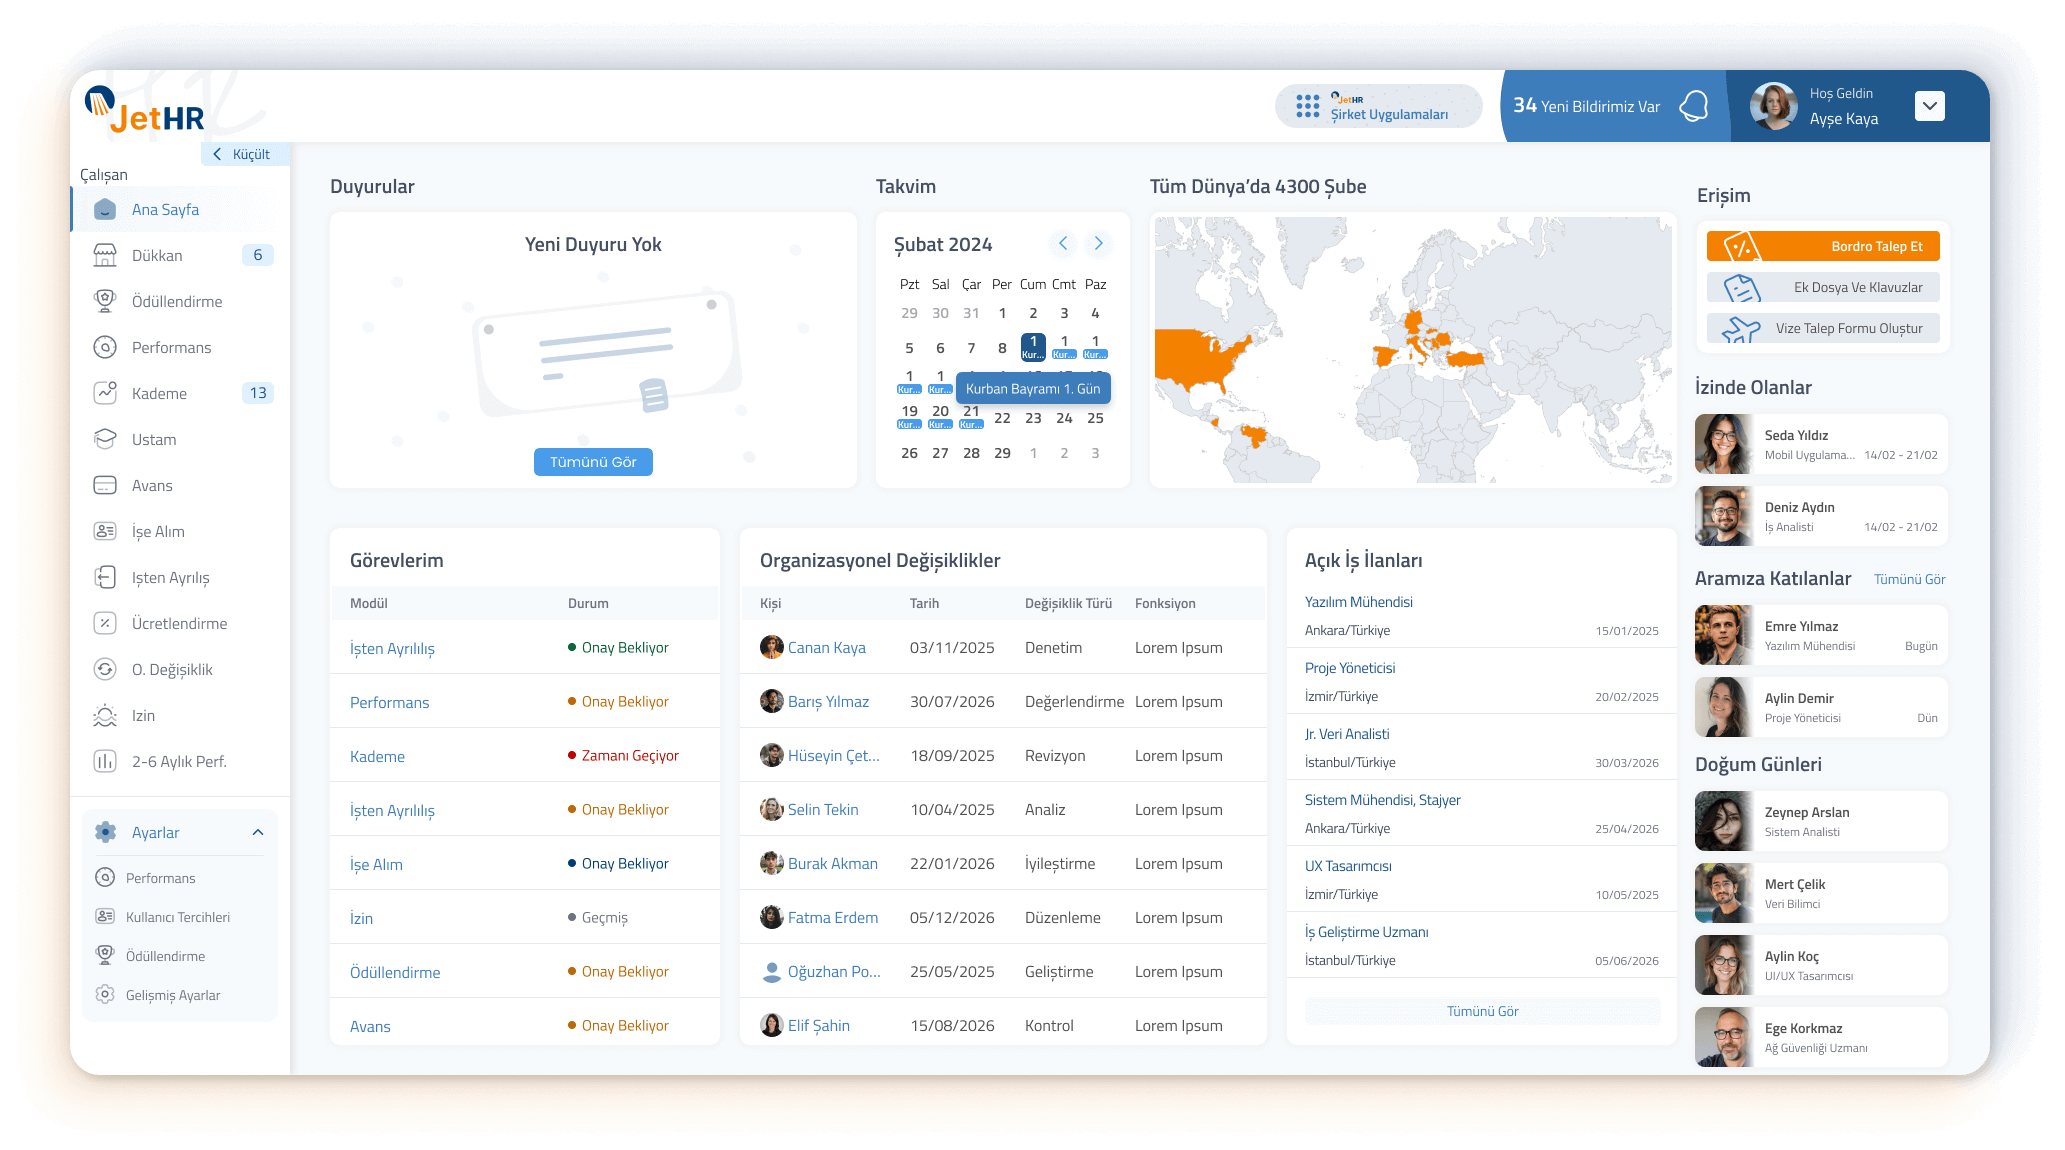Go to next month in calendar
Image resolution: width=2065 pixels, height=1150 pixels.
pos(1098,243)
